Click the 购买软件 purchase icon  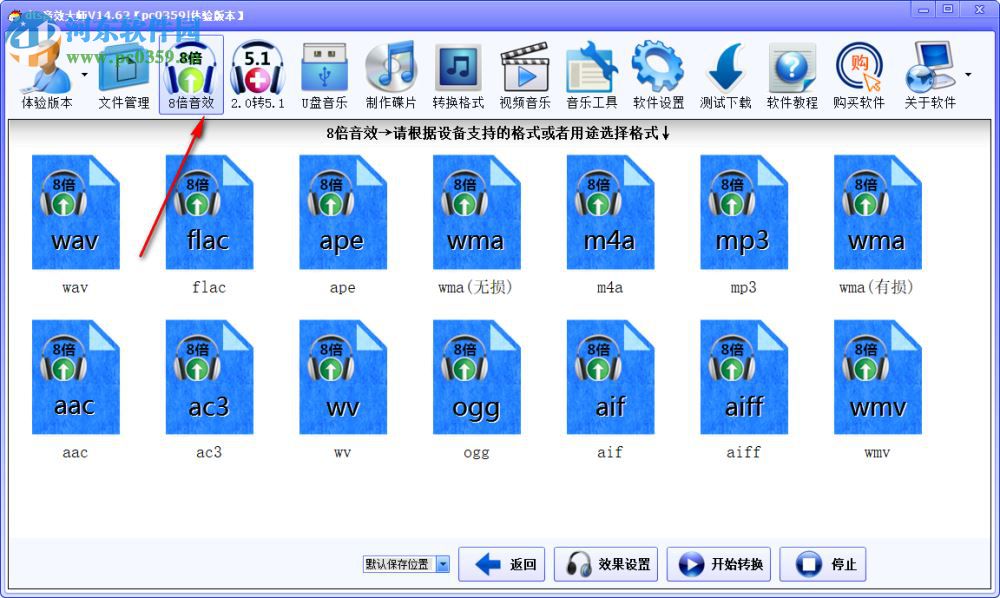[858, 72]
